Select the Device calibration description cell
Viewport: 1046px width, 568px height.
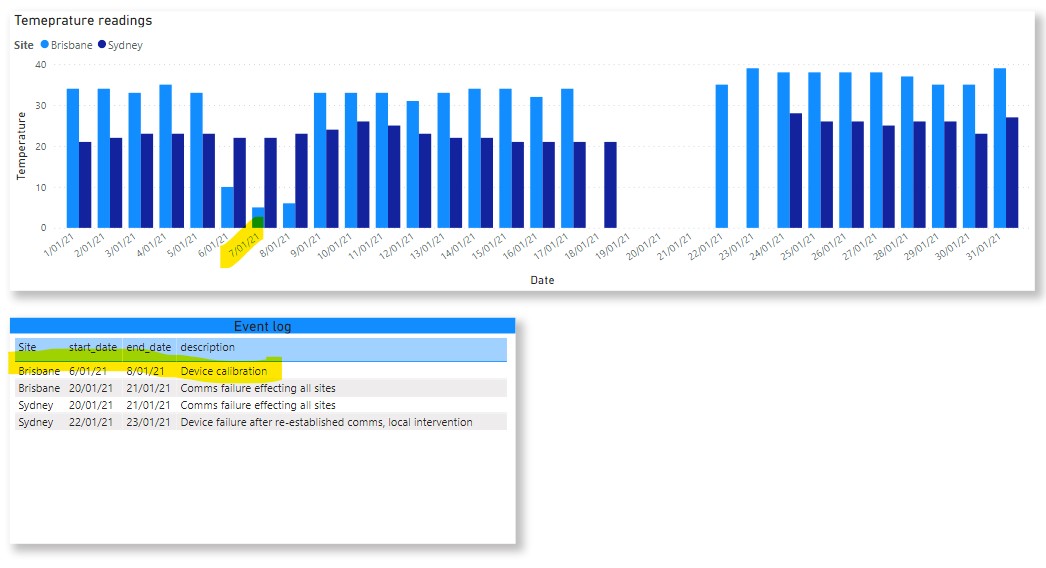[x=224, y=371]
